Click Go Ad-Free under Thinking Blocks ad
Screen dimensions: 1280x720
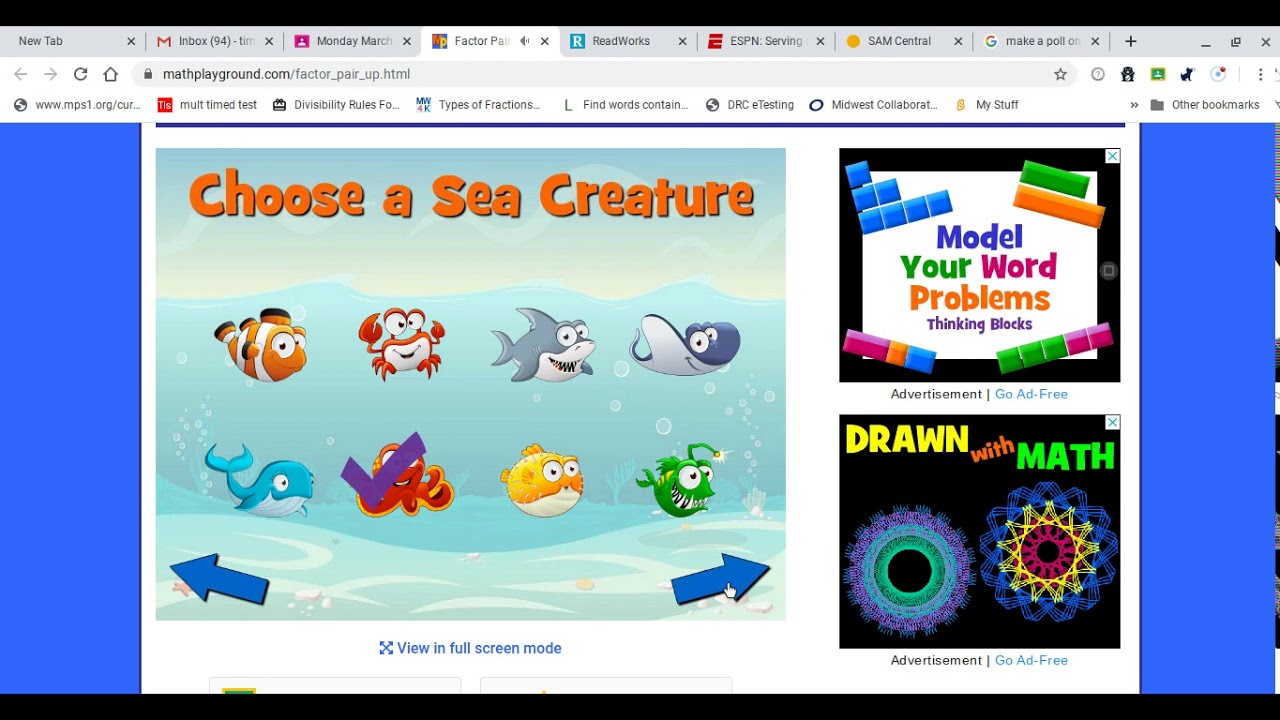point(1031,394)
